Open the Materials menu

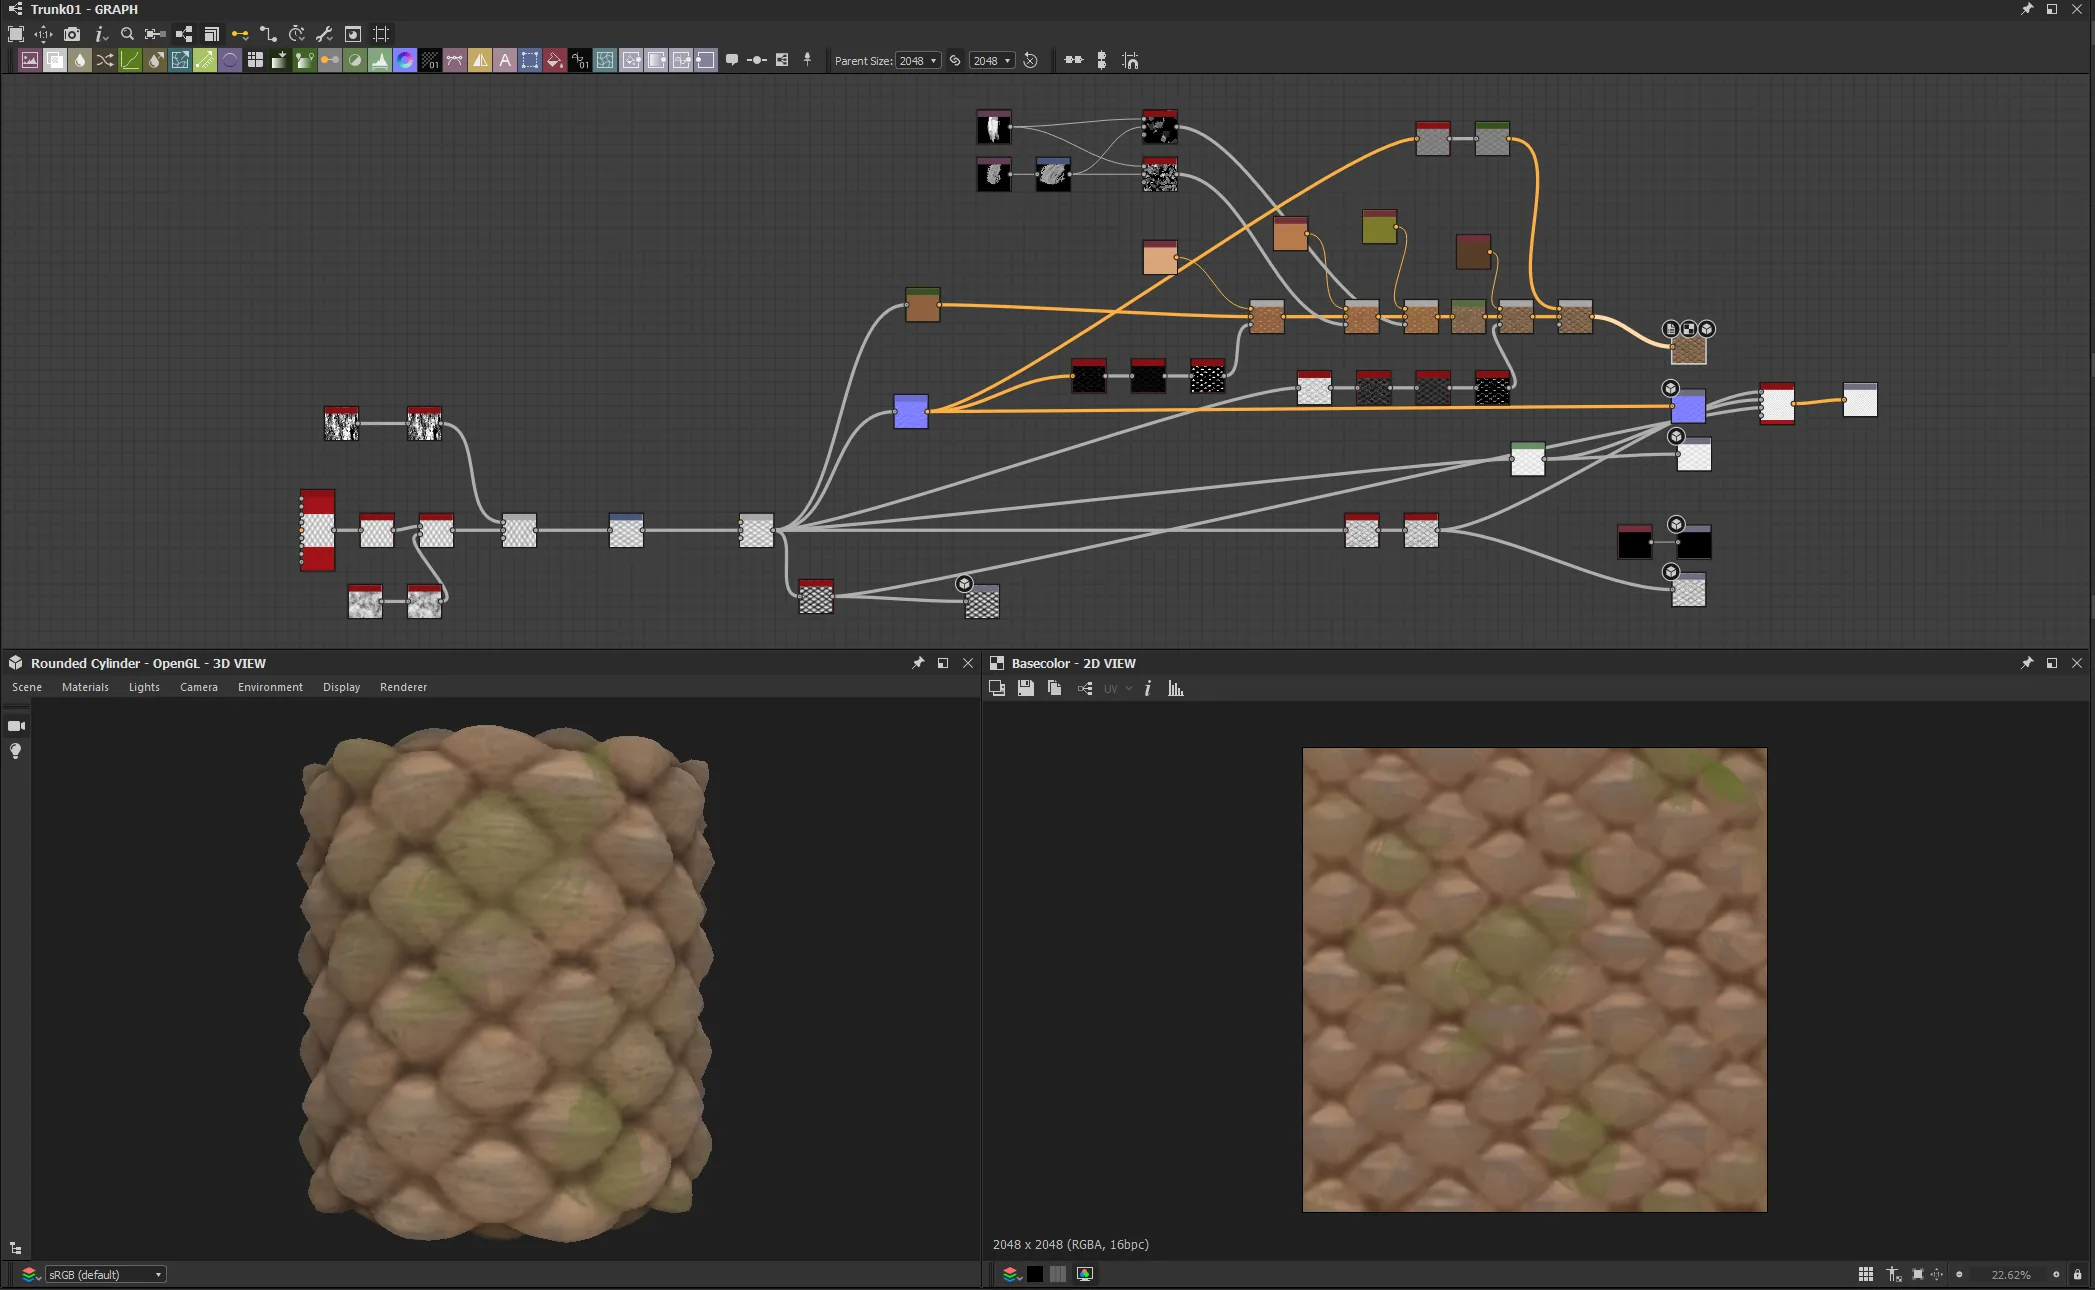click(85, 687)
